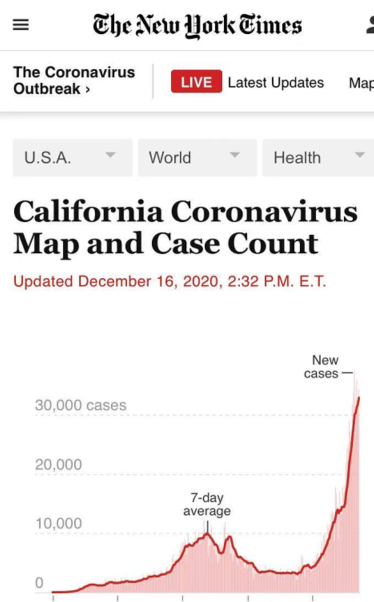Open the account icon beside the logo

[x=370, y=25]
